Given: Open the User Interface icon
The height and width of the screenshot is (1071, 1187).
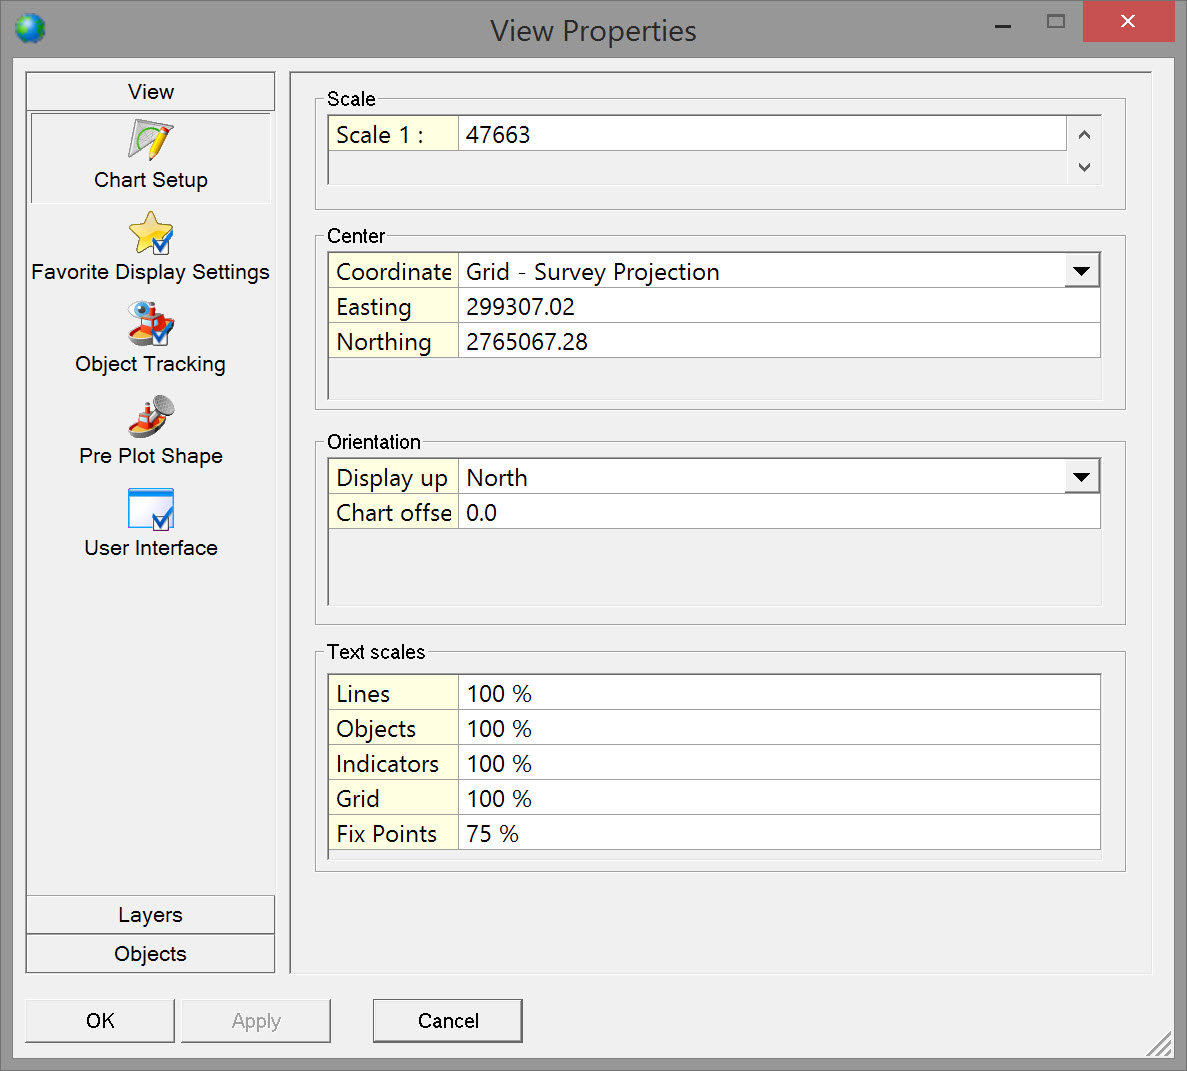Looking at the screenshot, I should tap(150, 509).
